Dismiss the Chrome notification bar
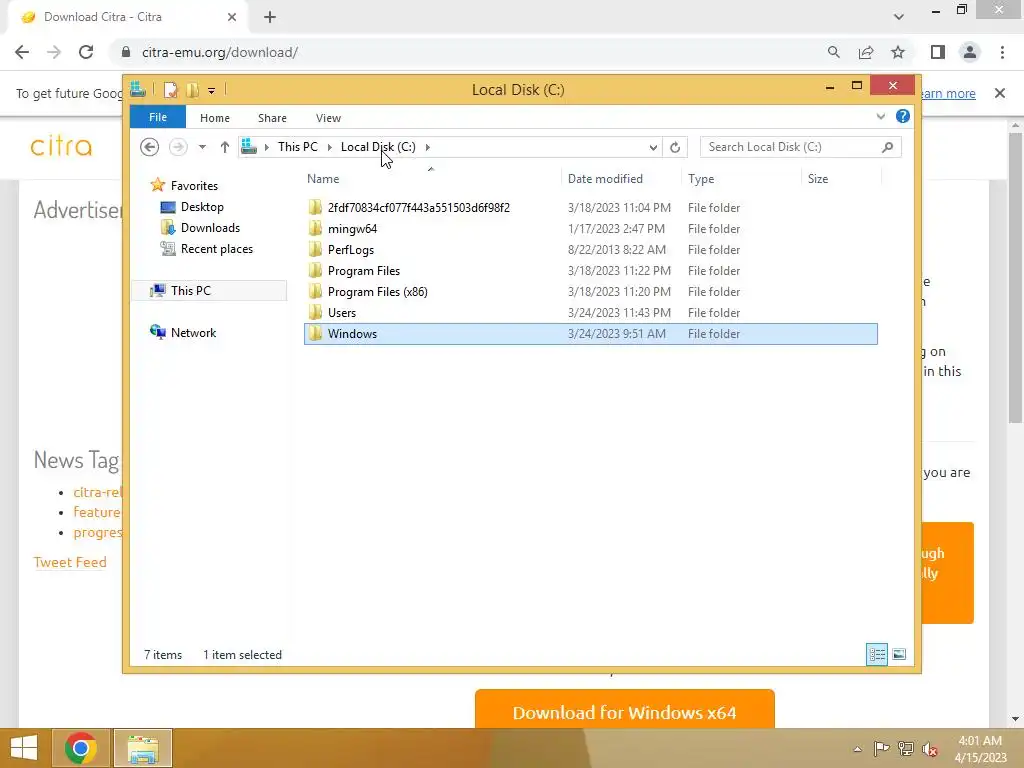The height and width of the screenshot is (768, 1024). [1000, 93]
